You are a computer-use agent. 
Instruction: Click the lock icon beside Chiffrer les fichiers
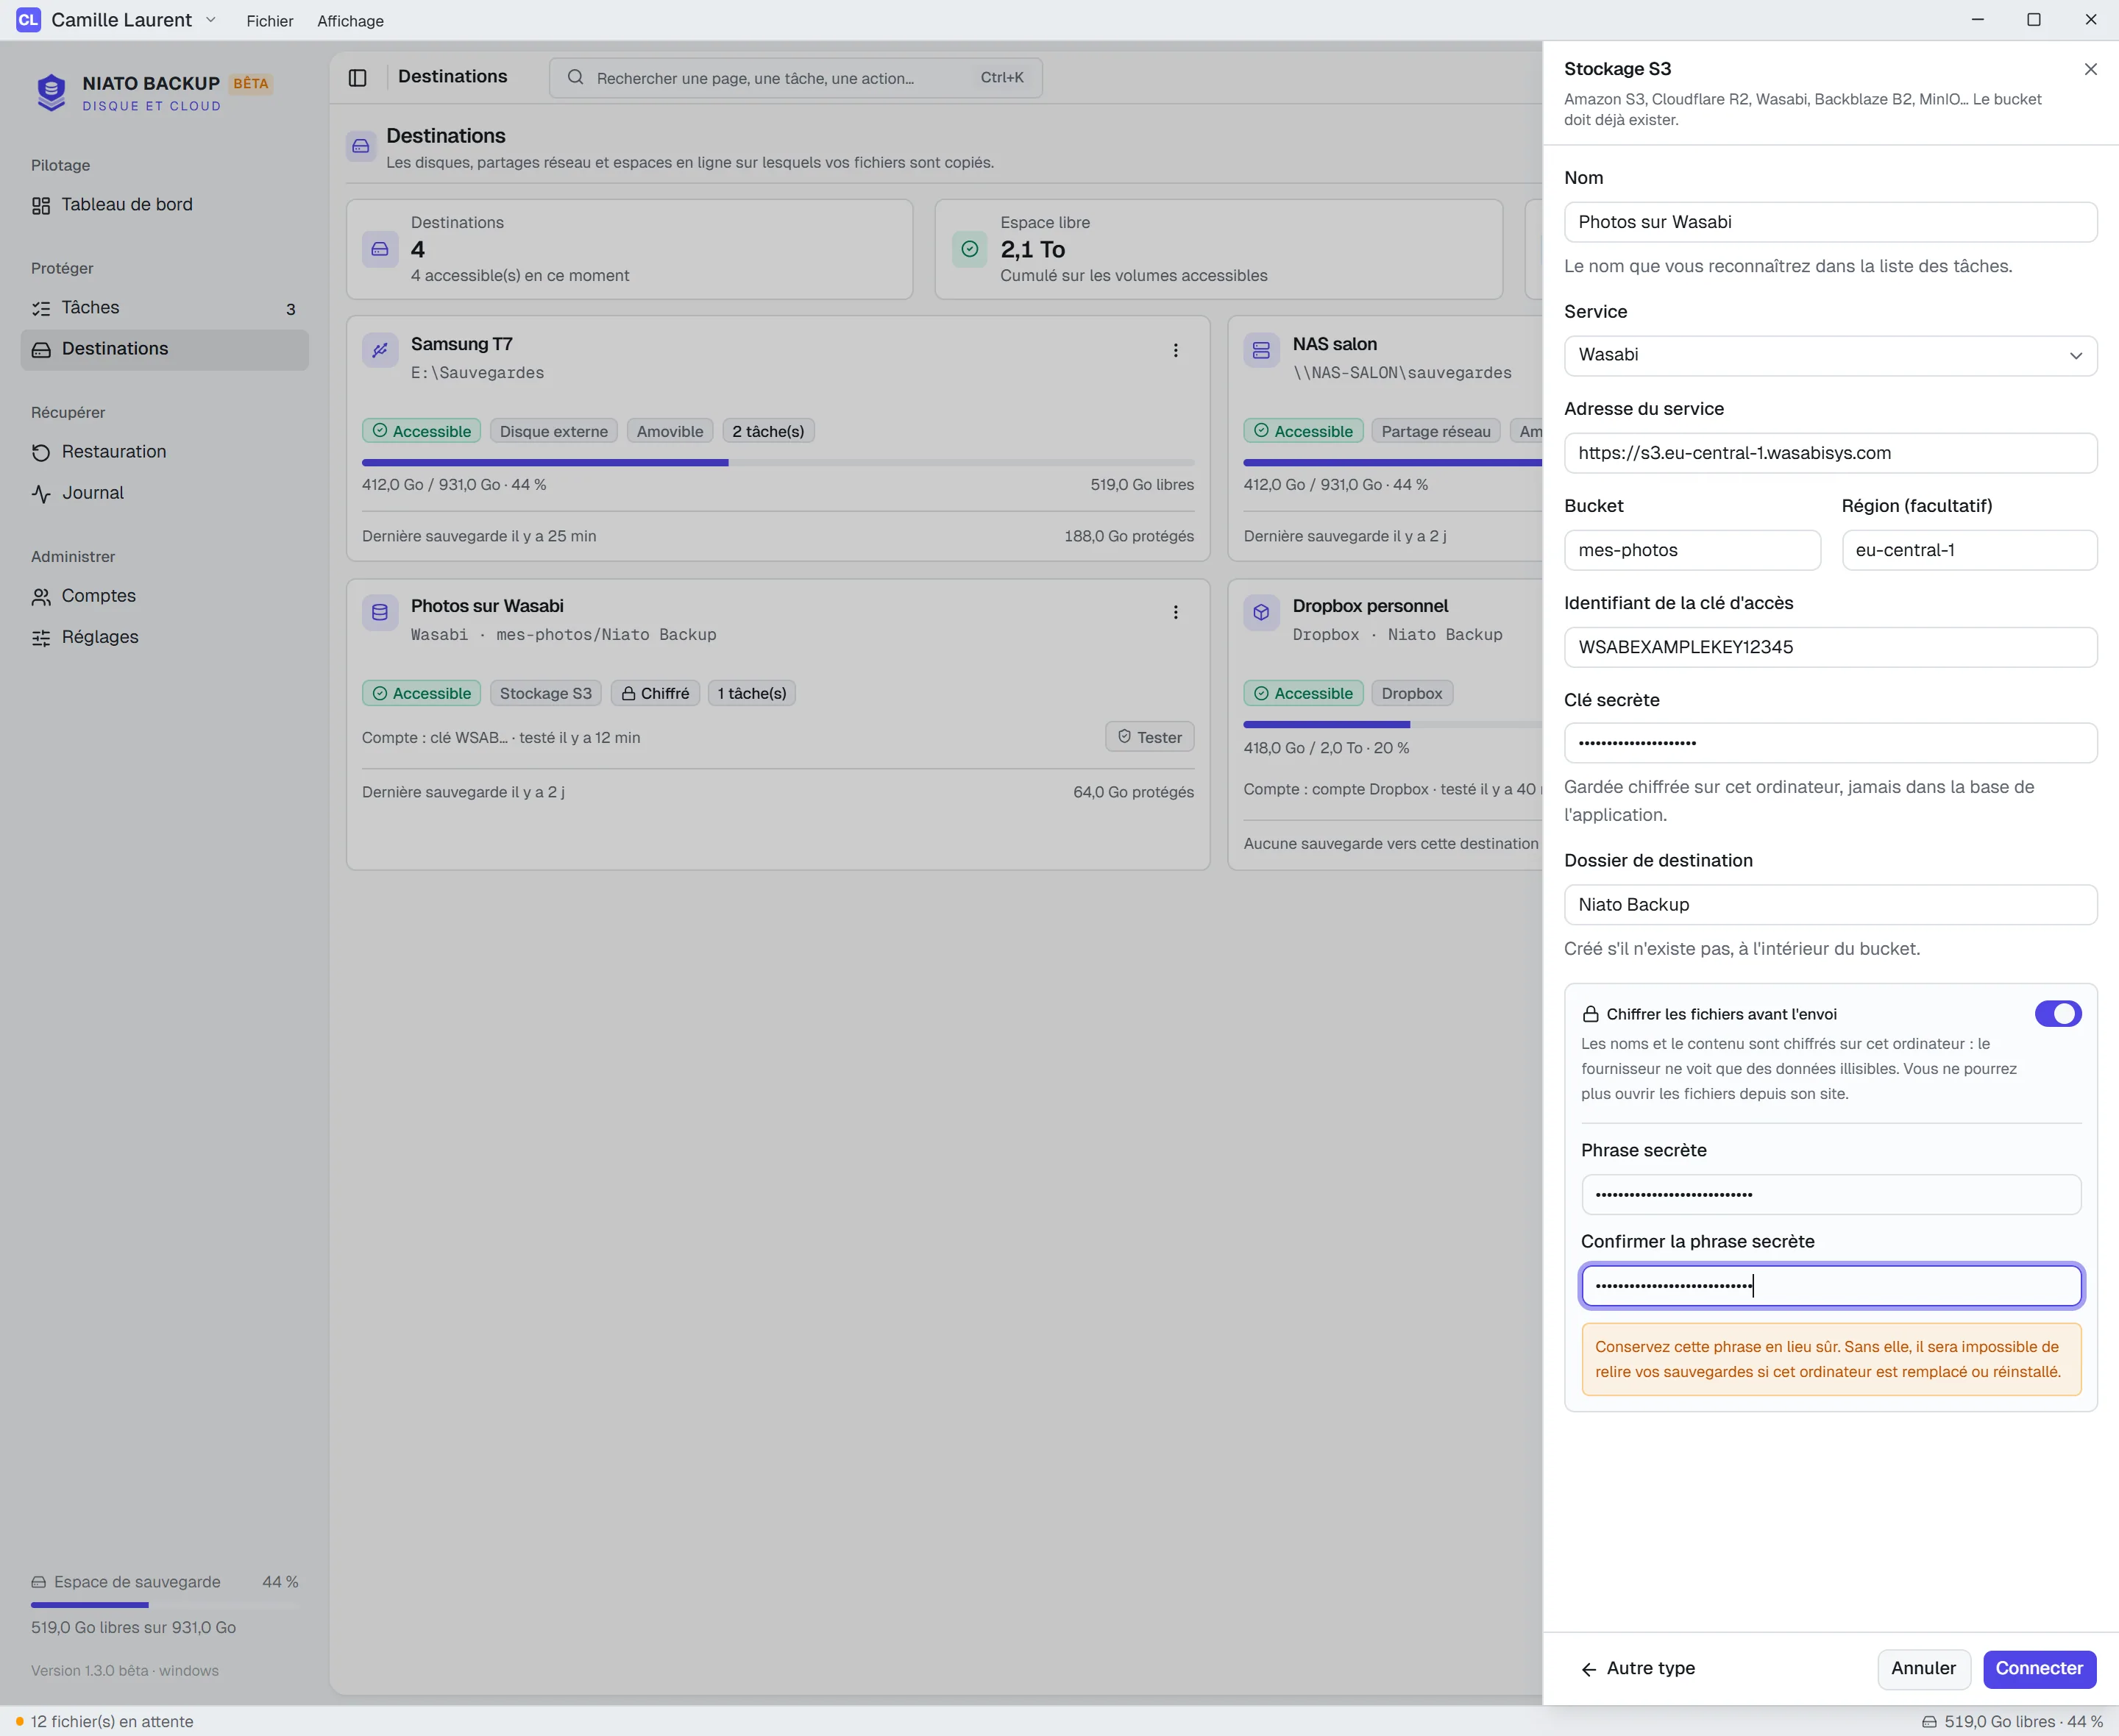click(1590, 1014)
